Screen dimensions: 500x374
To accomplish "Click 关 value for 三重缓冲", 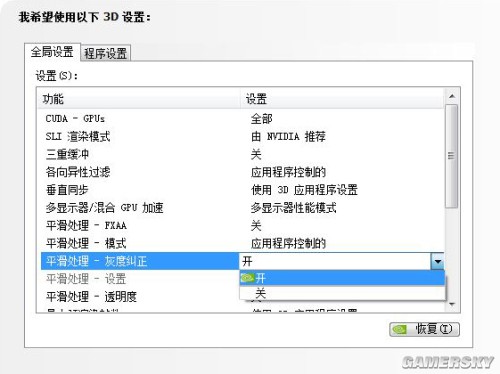I will [x=256, y=154].
